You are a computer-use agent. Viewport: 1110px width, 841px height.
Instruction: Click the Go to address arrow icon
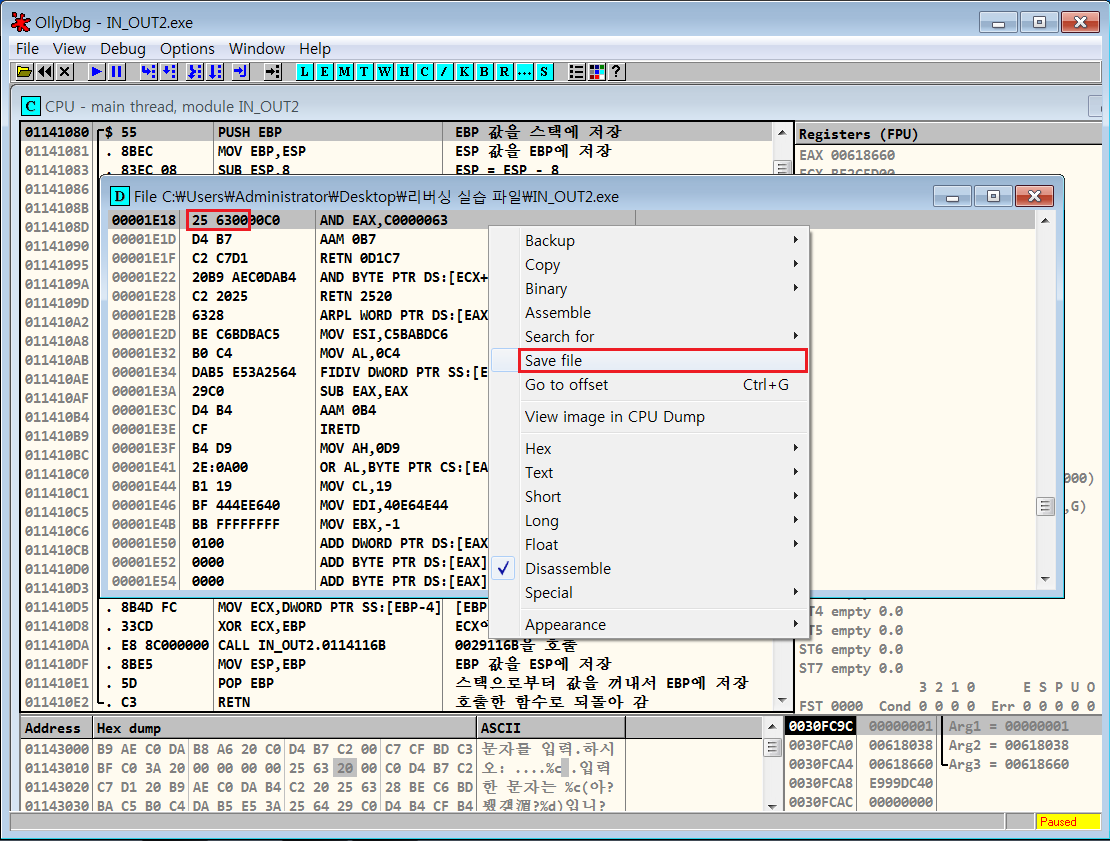(273, 71)
